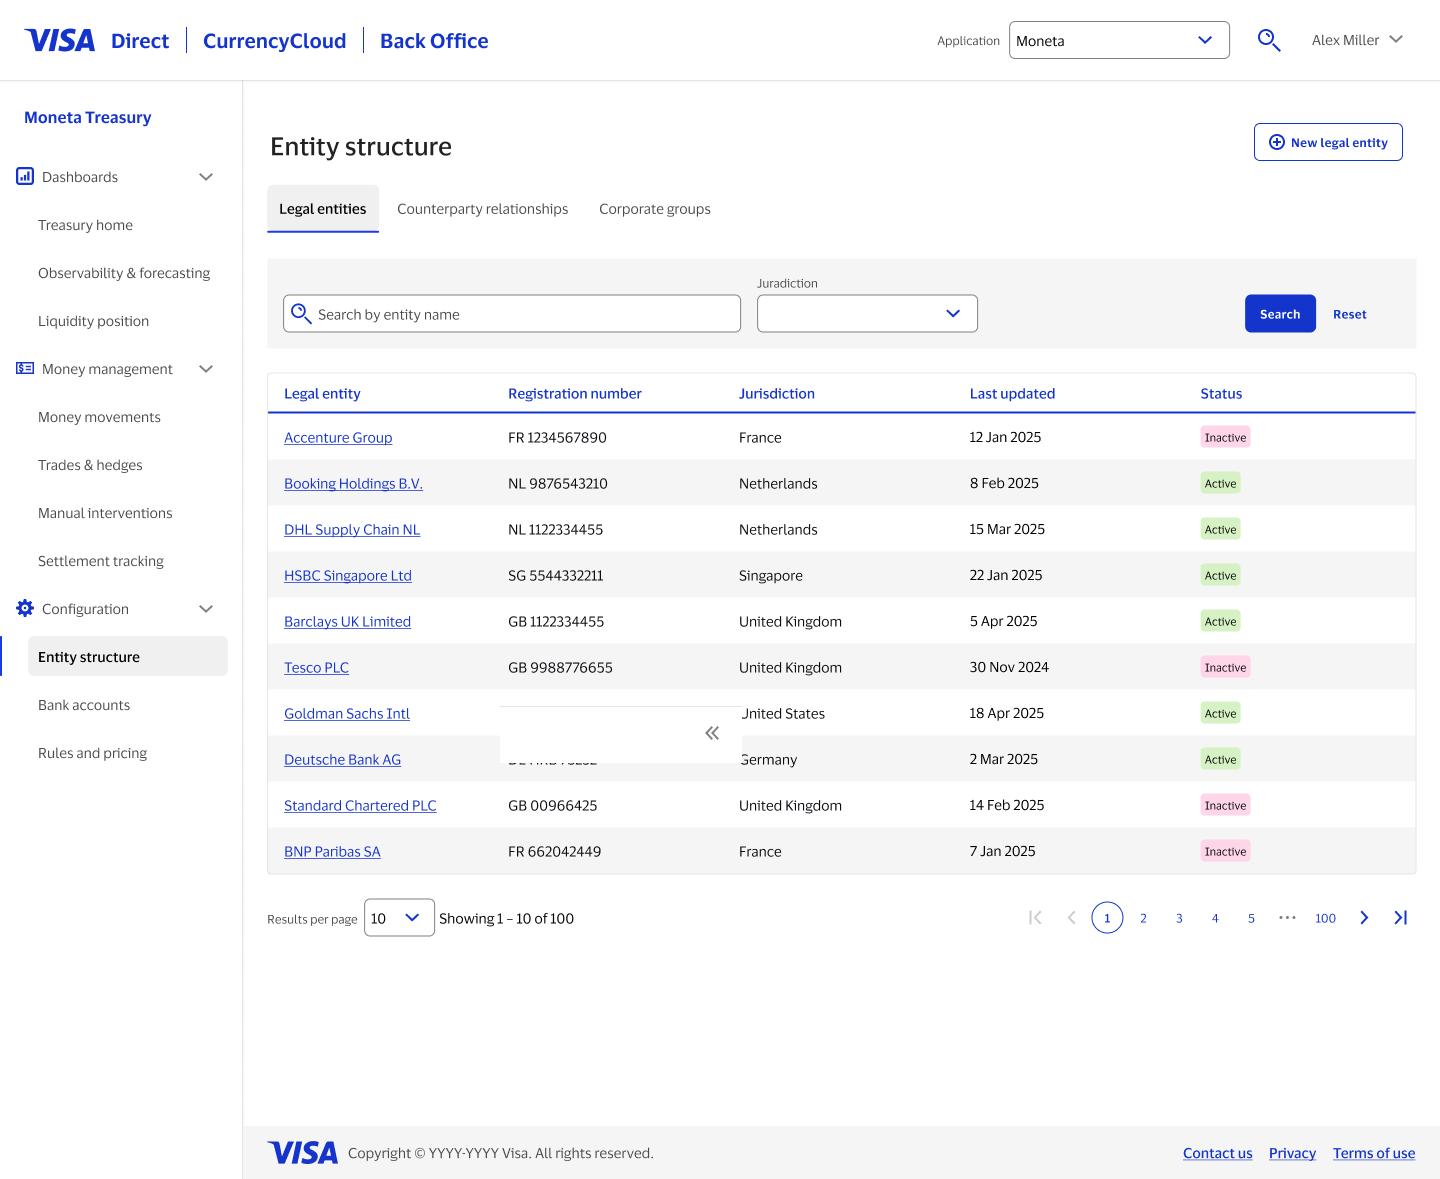This screenshot has height=1179, width=1440.
Task: Open Settlement tracking page
Action: [x=101, y=561]
